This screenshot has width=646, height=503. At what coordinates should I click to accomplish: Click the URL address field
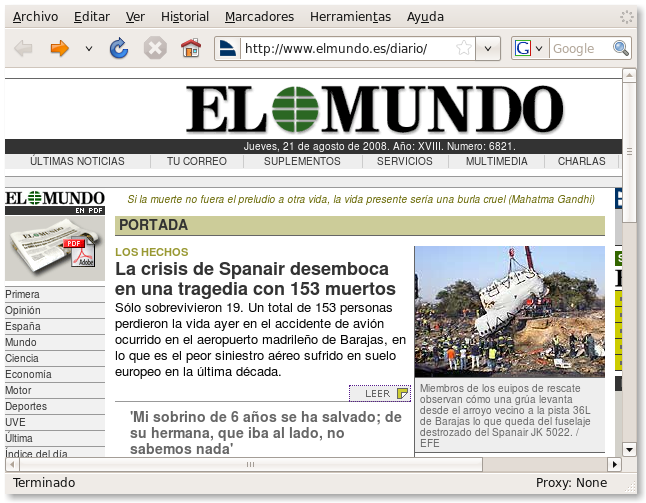click(348, 49)
